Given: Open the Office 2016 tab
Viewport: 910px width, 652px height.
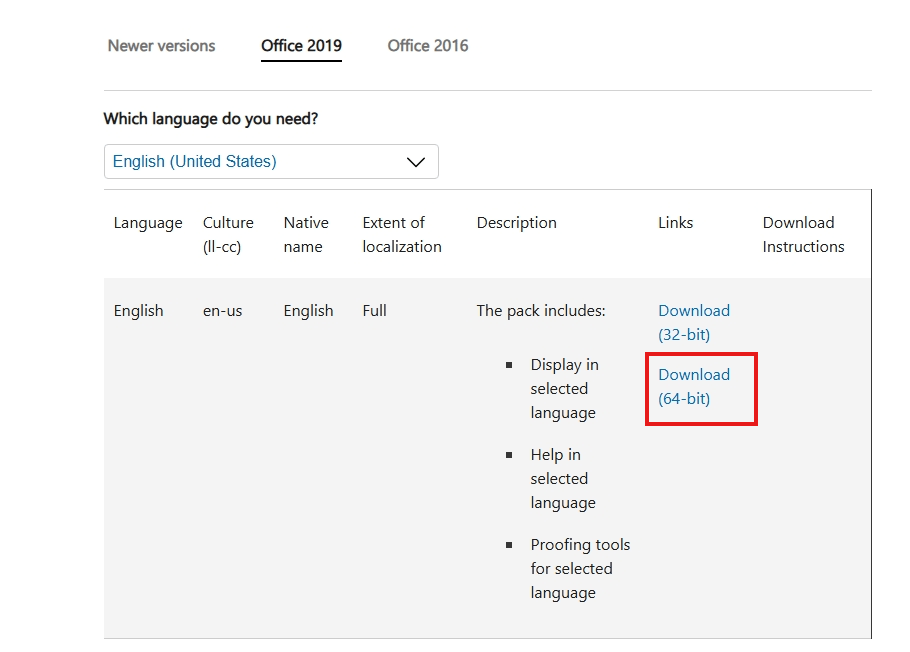Looking at the screenshot, I should point(428,46).
